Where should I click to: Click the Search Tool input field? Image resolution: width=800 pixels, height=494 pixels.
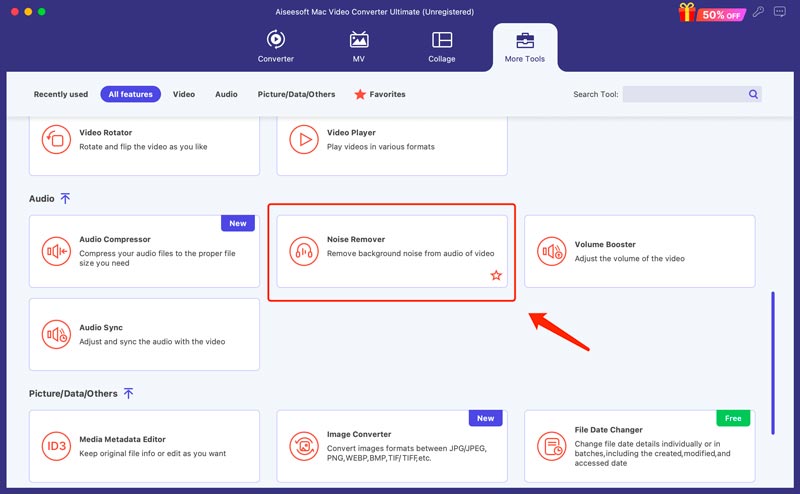click(x=685, y=94)
